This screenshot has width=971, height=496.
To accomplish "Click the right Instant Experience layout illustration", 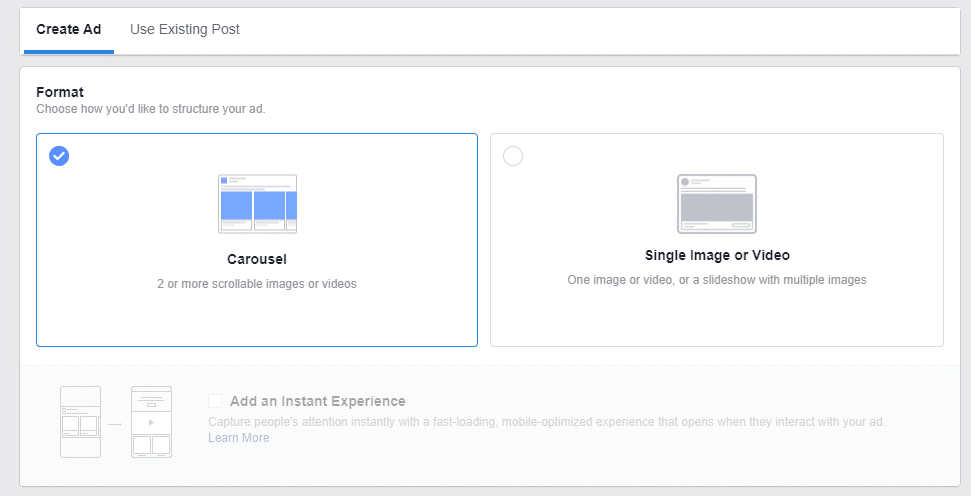I will 151,422.
